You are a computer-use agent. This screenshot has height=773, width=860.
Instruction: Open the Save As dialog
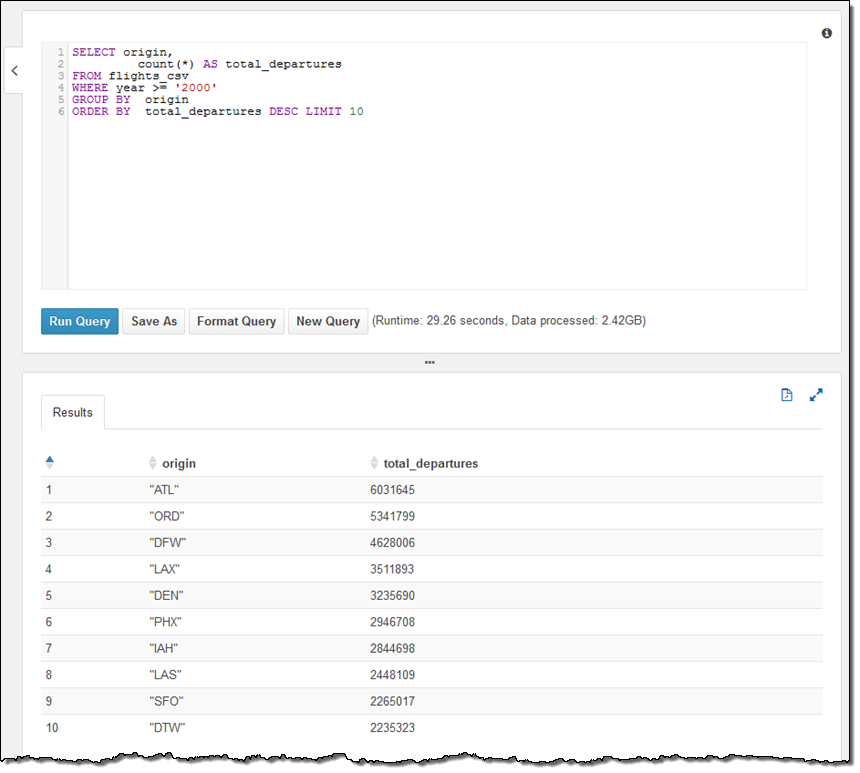coord(154,321)
